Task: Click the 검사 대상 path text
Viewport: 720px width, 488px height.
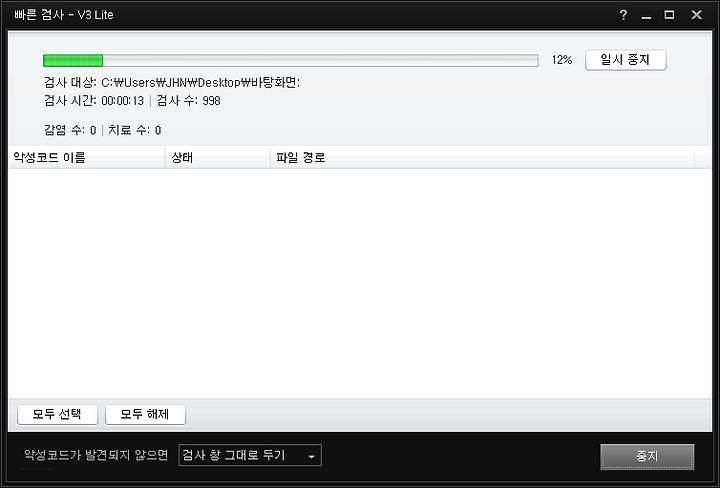Action: (172, 83)
